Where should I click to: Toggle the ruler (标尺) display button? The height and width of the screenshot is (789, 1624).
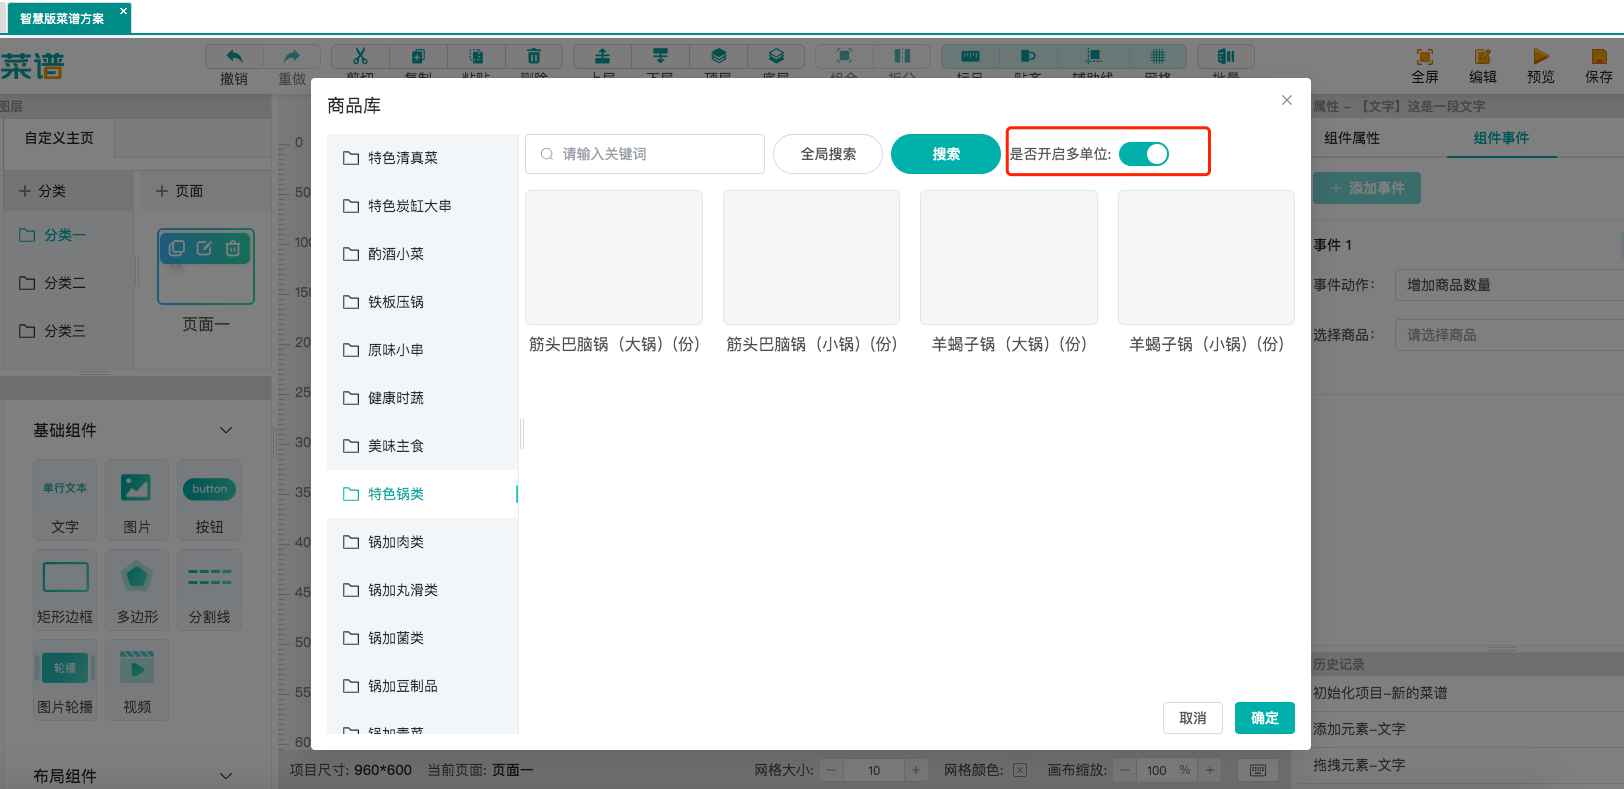tap(970, 57)
